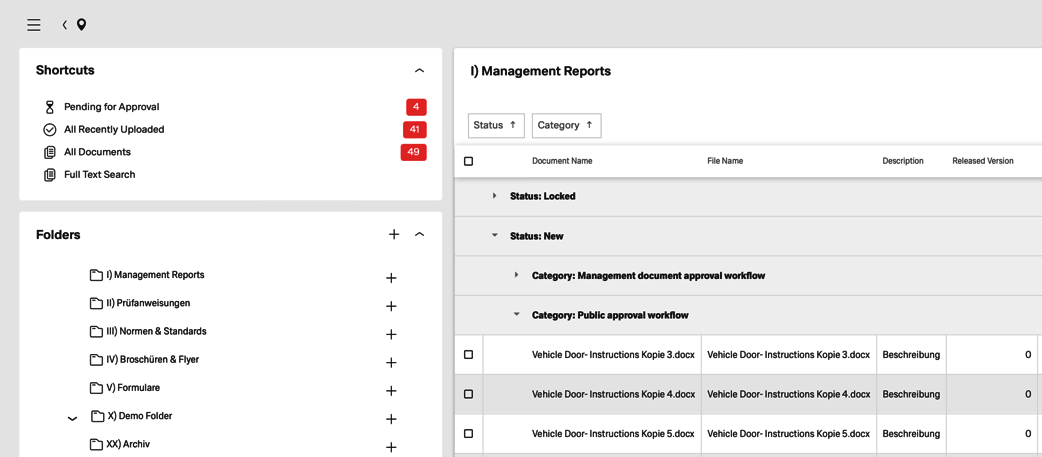Click the Full Text Search icon
This screenshot has height=457, width=1042.
click(49, 175)
